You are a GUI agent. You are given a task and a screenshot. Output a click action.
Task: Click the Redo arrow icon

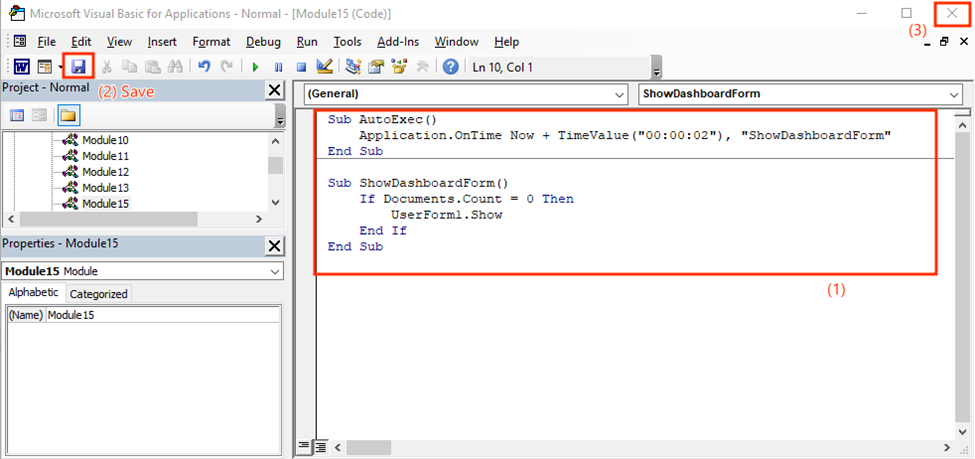[x=227, y=67]
